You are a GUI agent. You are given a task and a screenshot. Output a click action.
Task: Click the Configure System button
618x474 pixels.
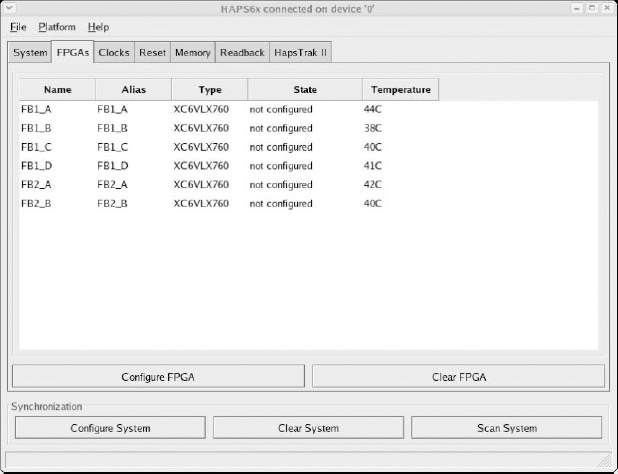point(110,428)
